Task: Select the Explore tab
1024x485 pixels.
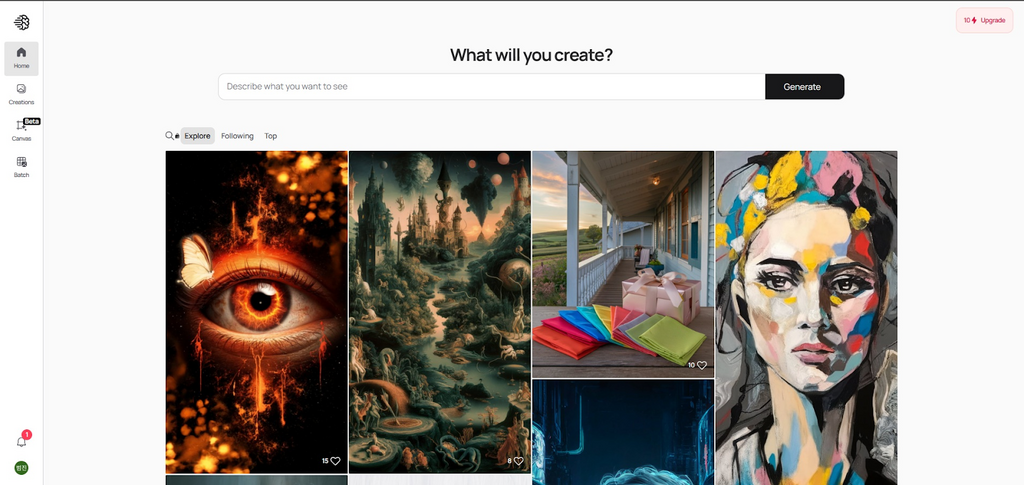Action: (x=197, y=136)
